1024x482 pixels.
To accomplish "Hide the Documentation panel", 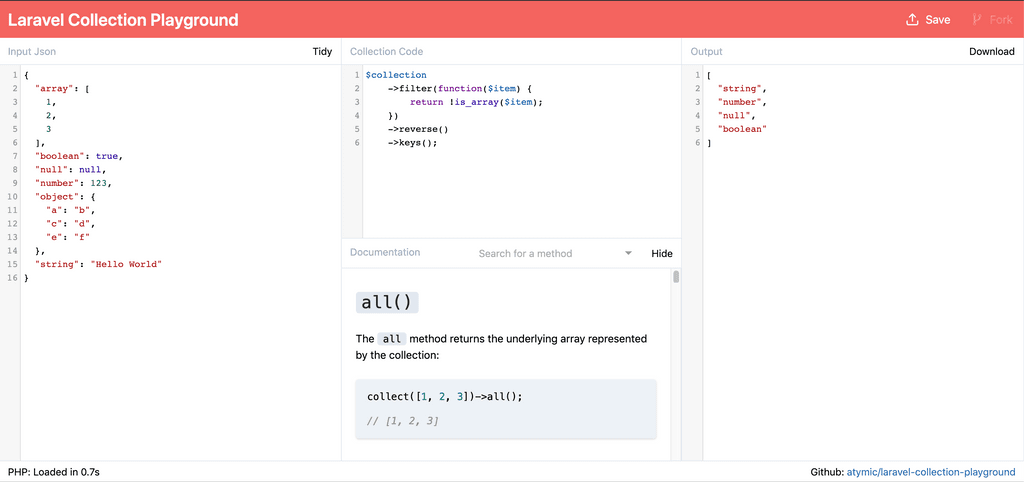I will point(662,253).
